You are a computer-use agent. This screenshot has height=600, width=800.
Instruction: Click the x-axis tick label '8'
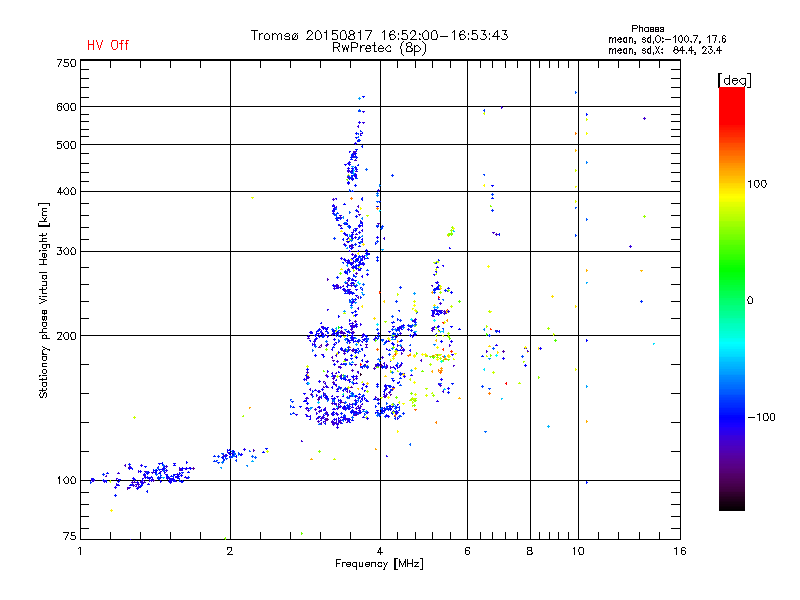[530, 551]
